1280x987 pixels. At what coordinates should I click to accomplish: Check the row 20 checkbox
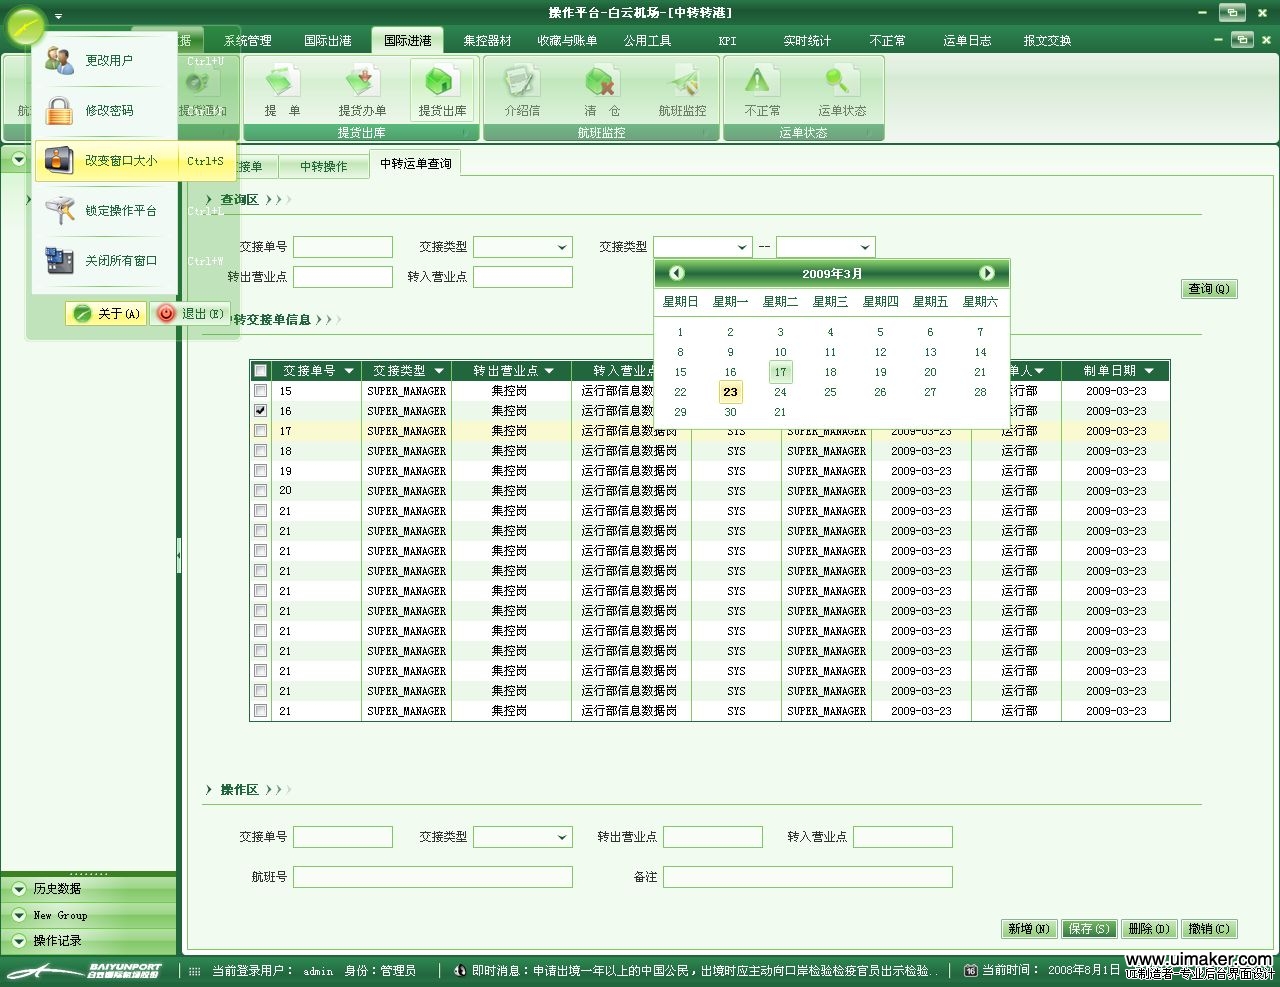point(261,491)
